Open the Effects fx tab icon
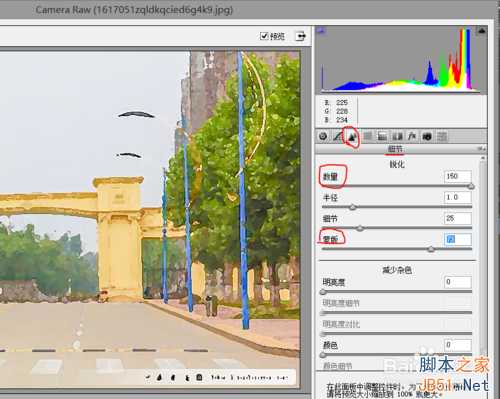Viewport: 500px width, 399px height. pos(412,136)
